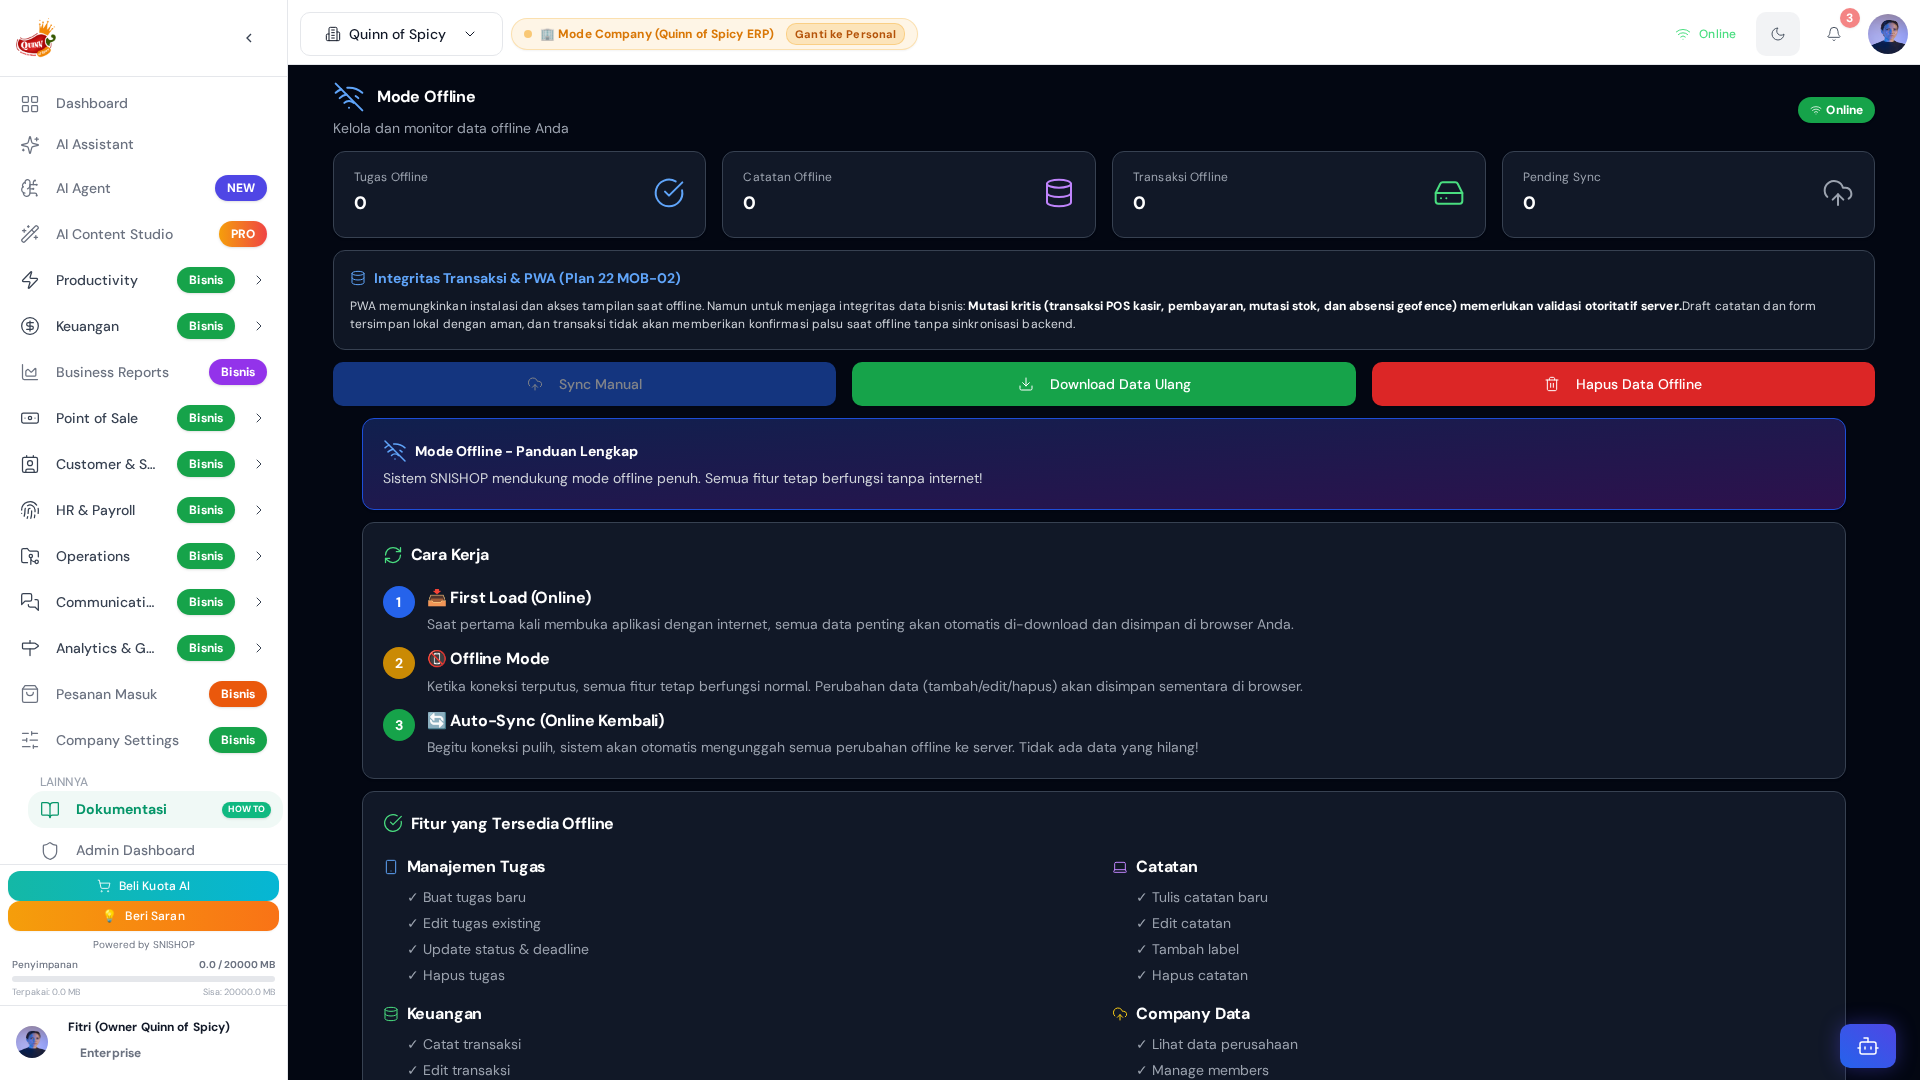Viewport: 1920px width, 1080px height.
Task: Click the Catatan Offline database icon
Action: tap(1059, 193)
